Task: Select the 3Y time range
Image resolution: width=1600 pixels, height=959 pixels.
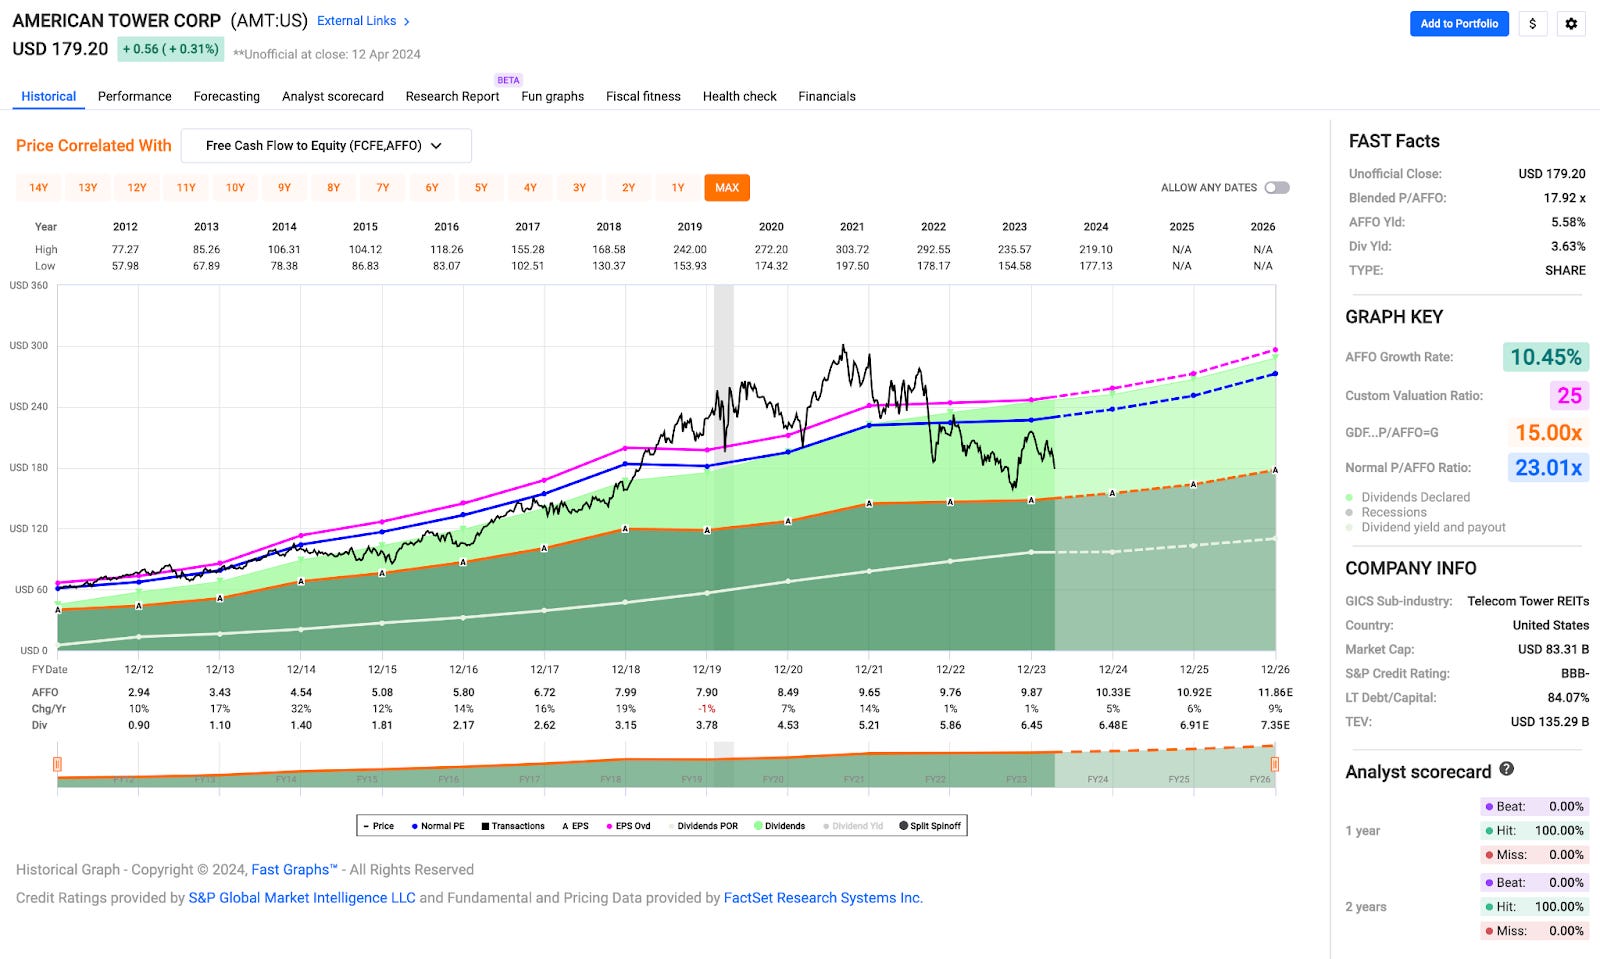Action: click(579, 188)
